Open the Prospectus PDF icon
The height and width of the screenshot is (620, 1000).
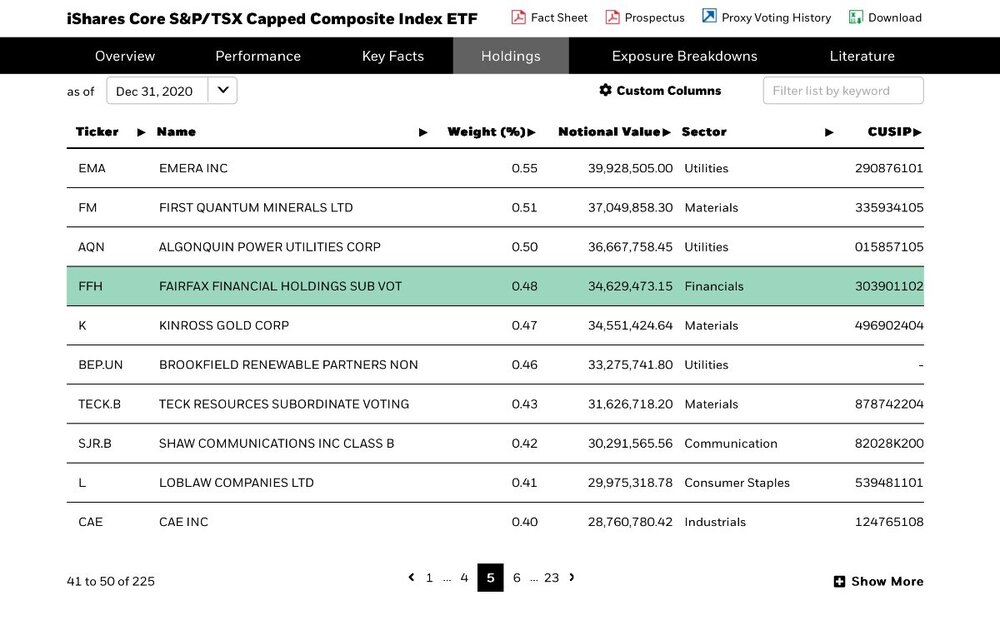(612, 17)
